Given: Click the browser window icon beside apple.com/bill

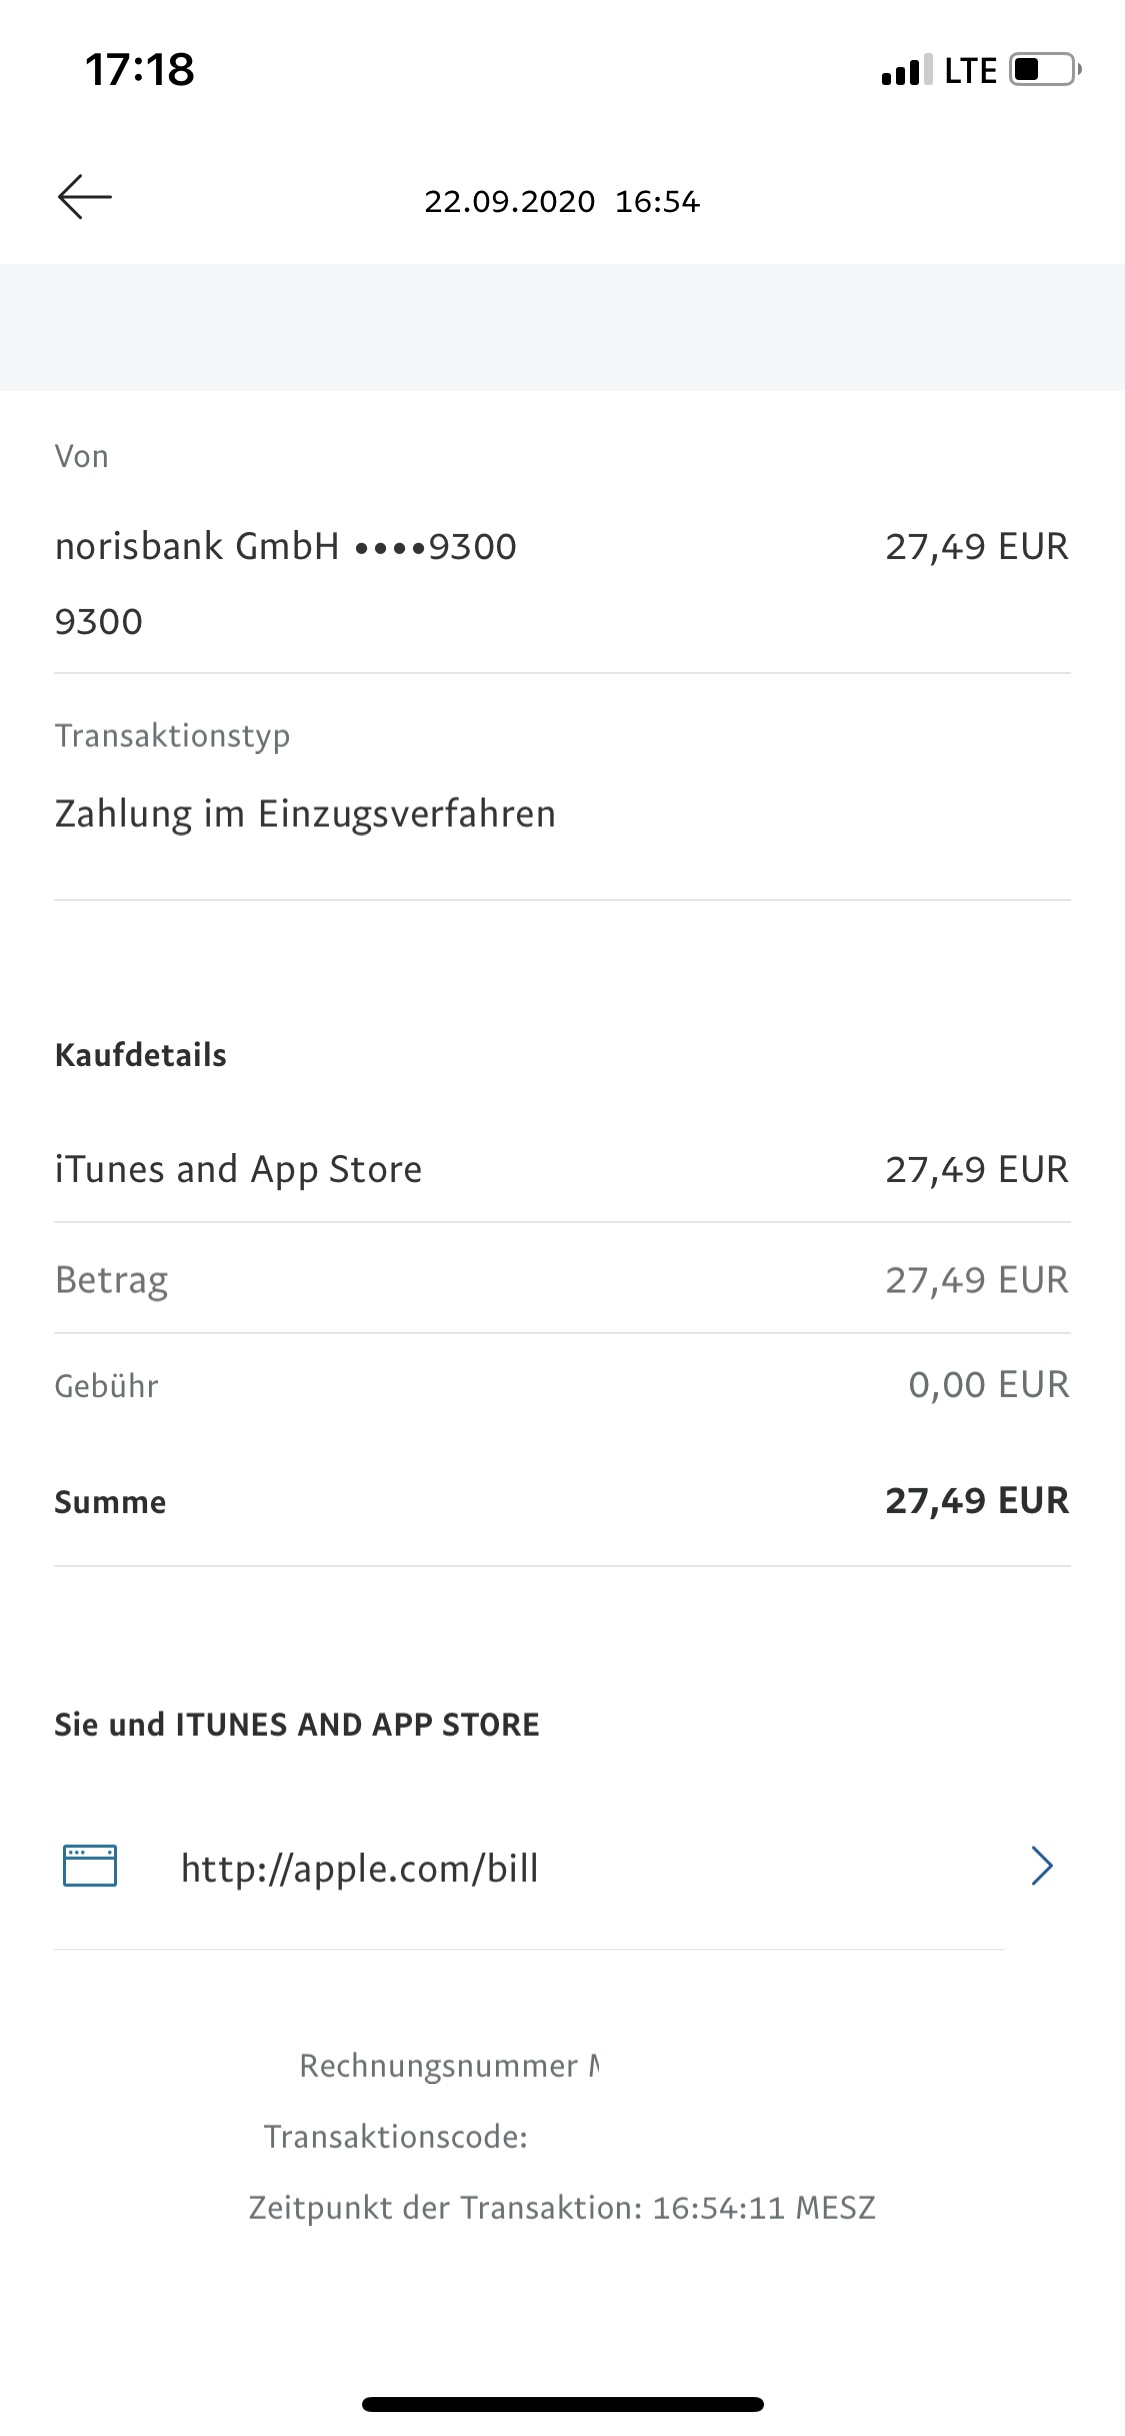Looking at the screenshot, I should (90, 1866).
